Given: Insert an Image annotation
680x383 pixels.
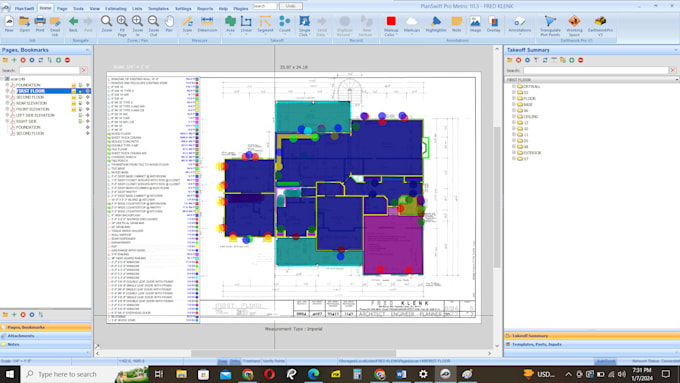Looking at the screenshot, I should (x=475, y=24).
